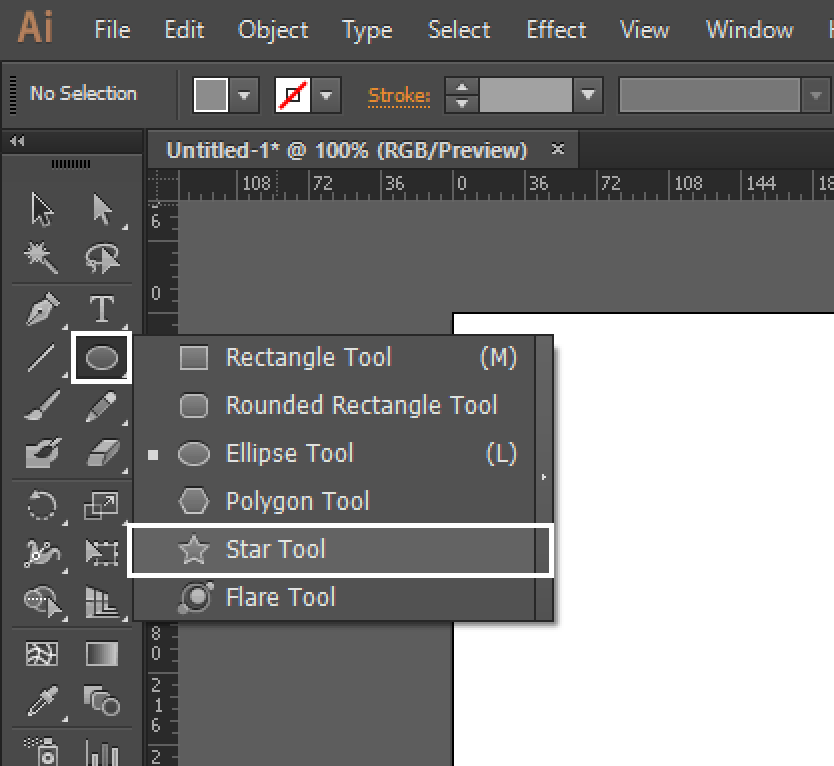Choose Rounded Rectangle Tool from flyout
The height and width of the screenshot is (766, 834).
(334, 405)
